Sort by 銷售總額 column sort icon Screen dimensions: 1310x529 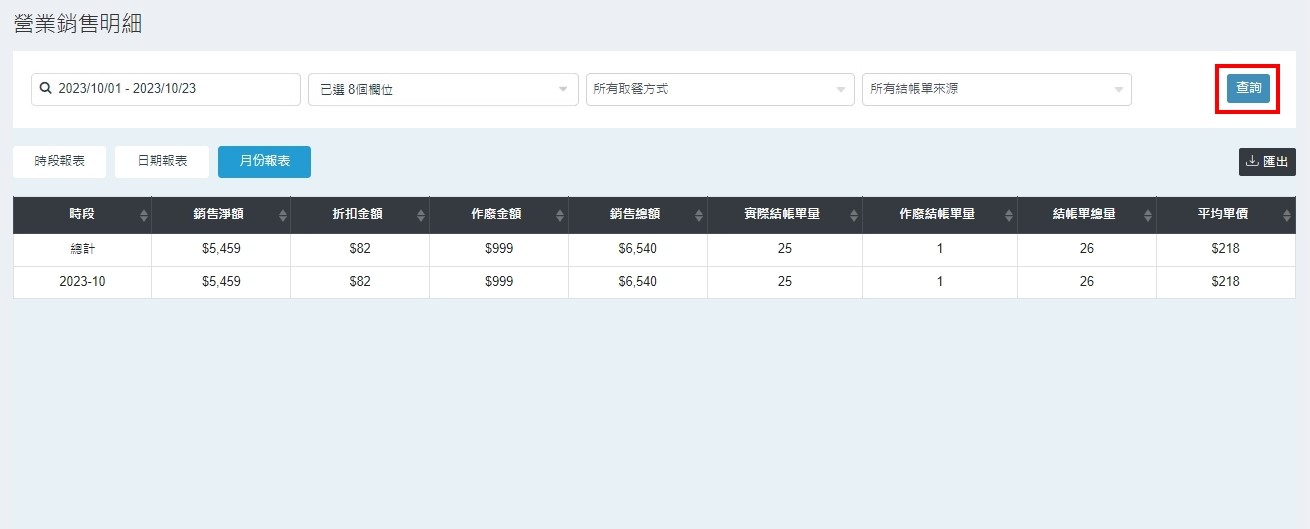[700, 216]
